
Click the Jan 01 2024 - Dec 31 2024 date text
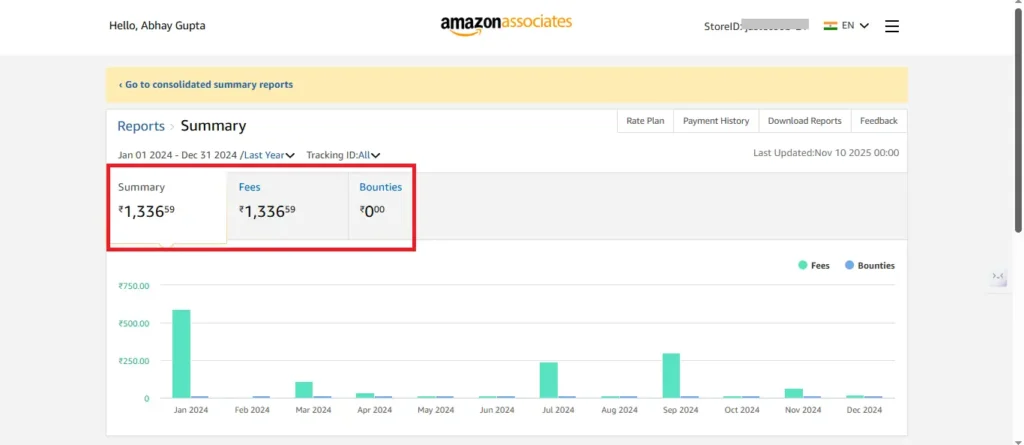[177, 155]
